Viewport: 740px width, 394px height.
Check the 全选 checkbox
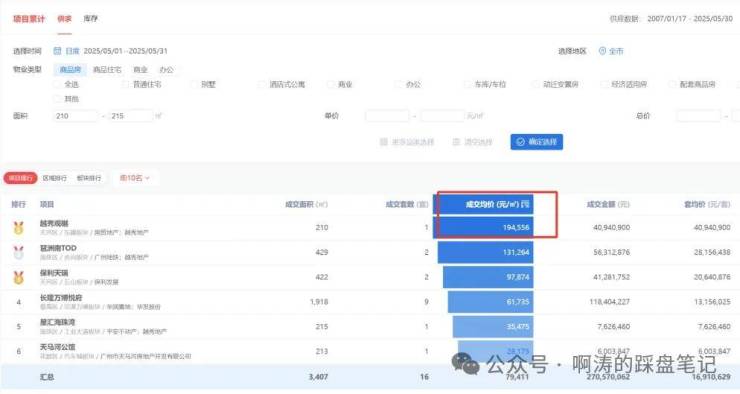[x=58, y=84]
